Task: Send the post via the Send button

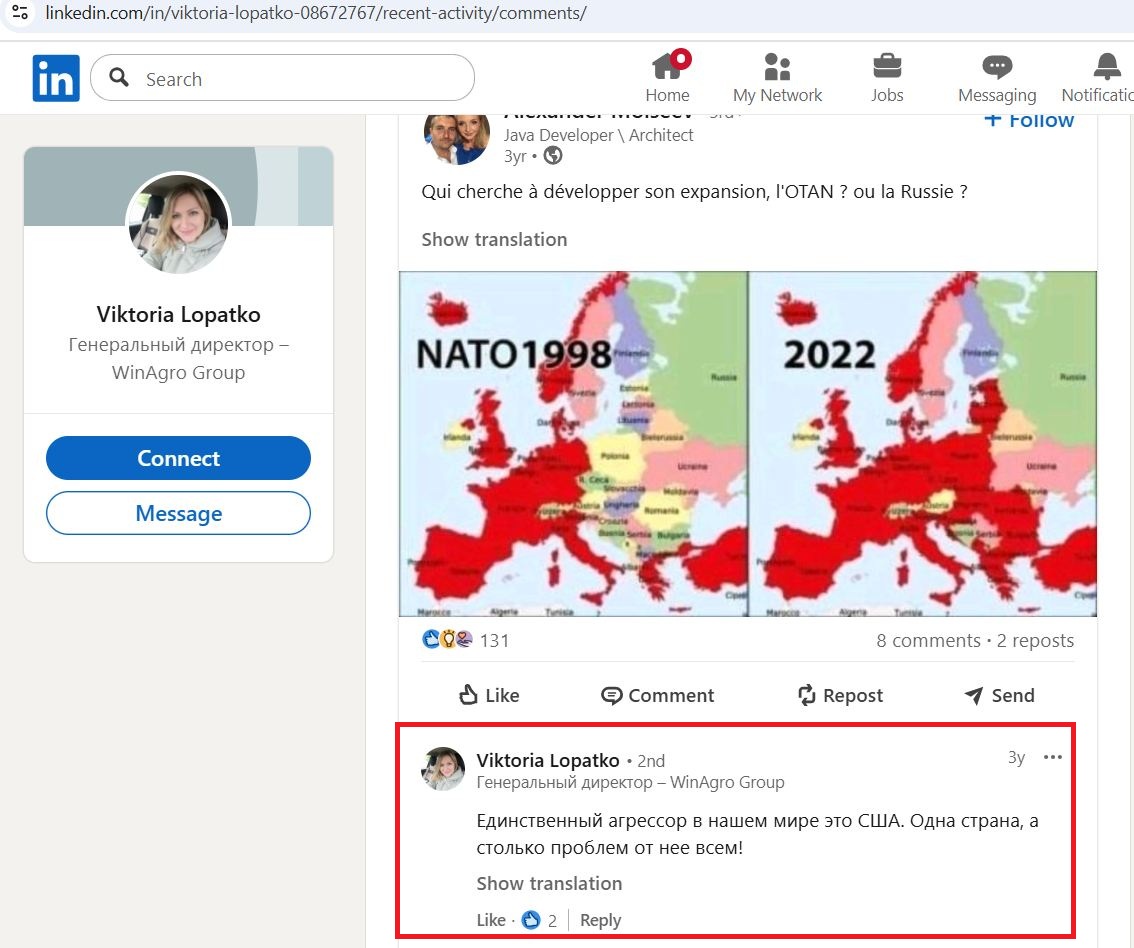Action: (x=998, y=695)
